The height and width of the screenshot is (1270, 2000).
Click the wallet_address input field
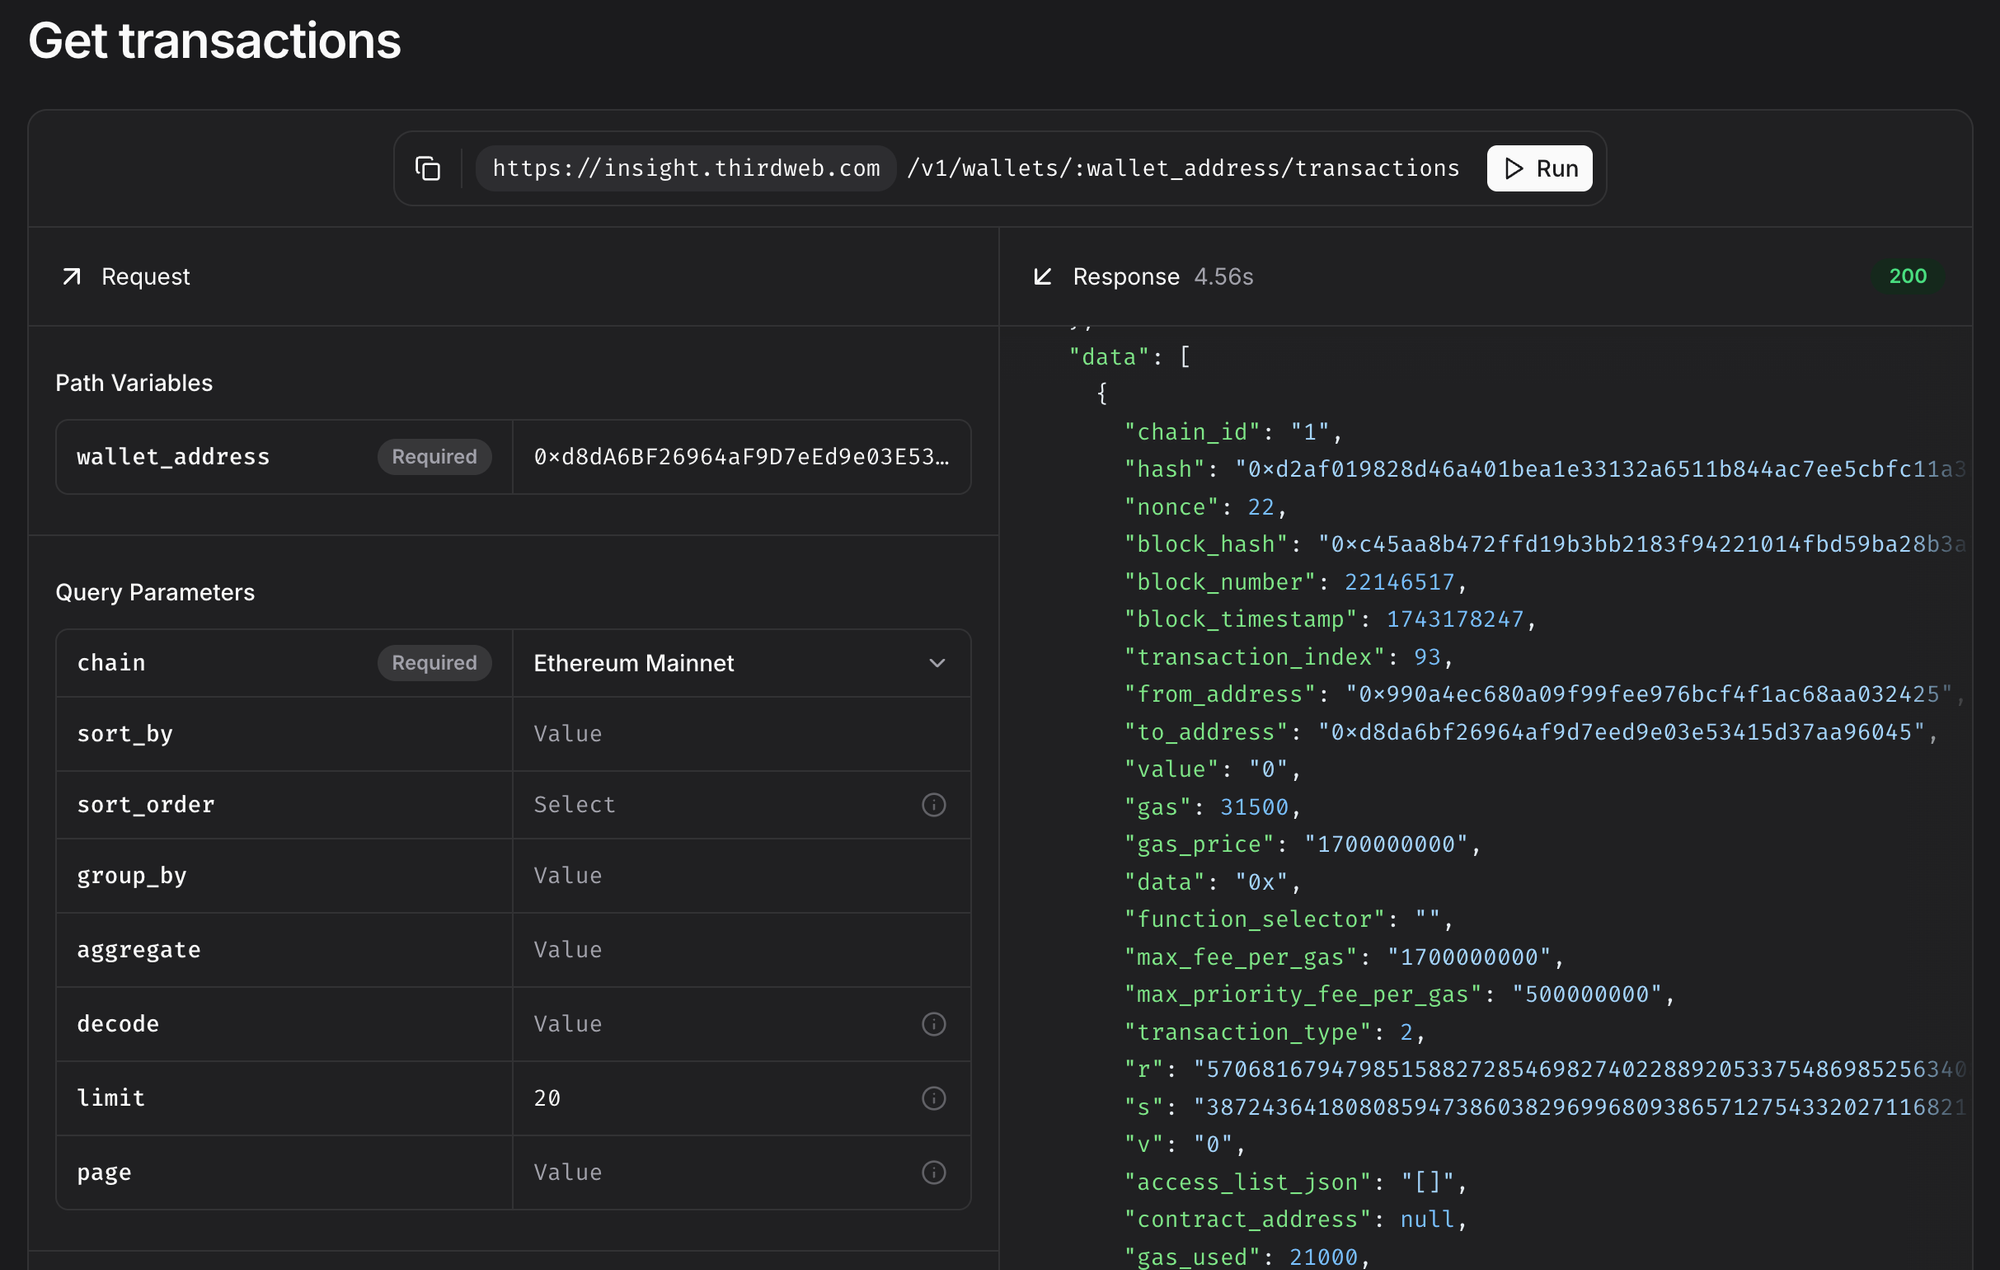pyautogui.click(x=740, y=457)
